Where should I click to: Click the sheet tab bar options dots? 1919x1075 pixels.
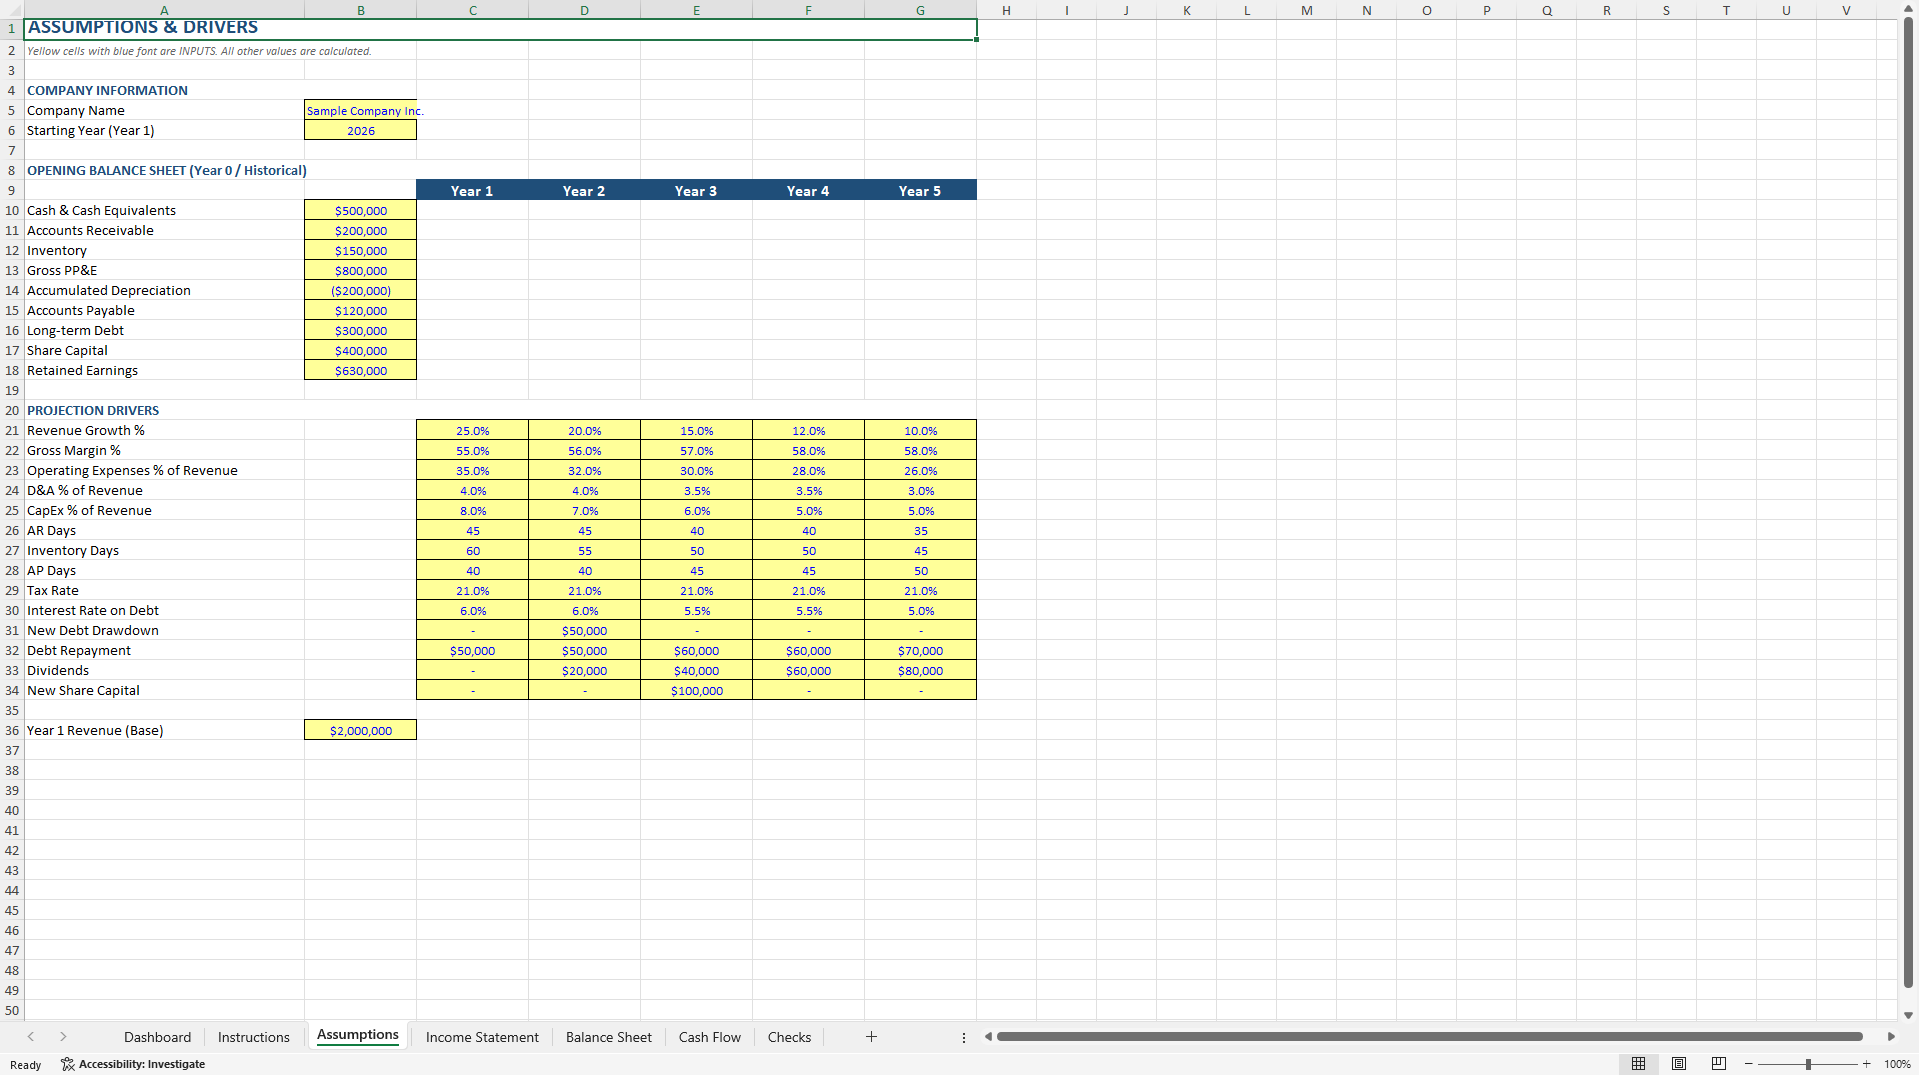point(964,1037)
